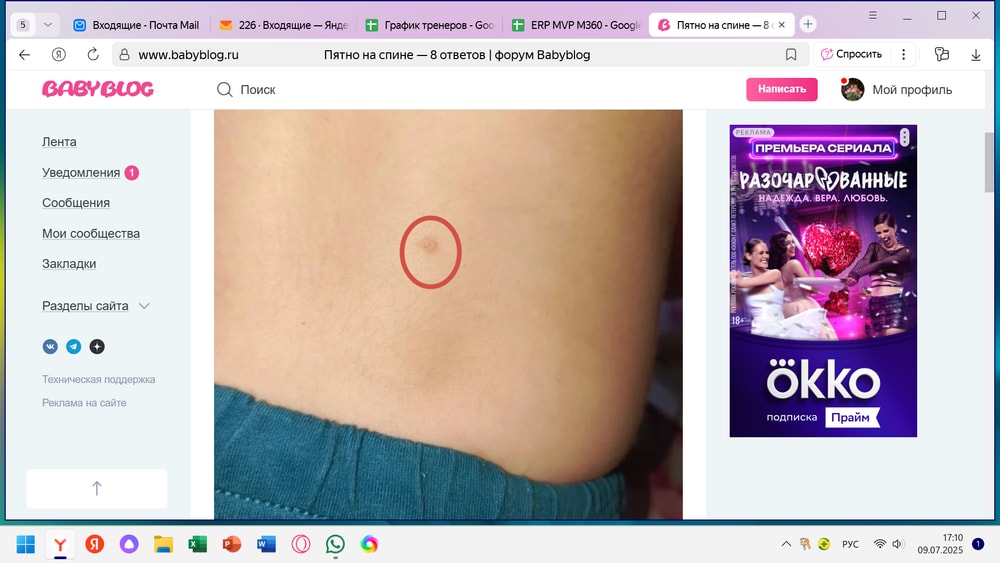Image resolution: width=1000 pixels, height=563 pixels.
Task: Open the Уведомления link
Action: click(x=81, y=172)
